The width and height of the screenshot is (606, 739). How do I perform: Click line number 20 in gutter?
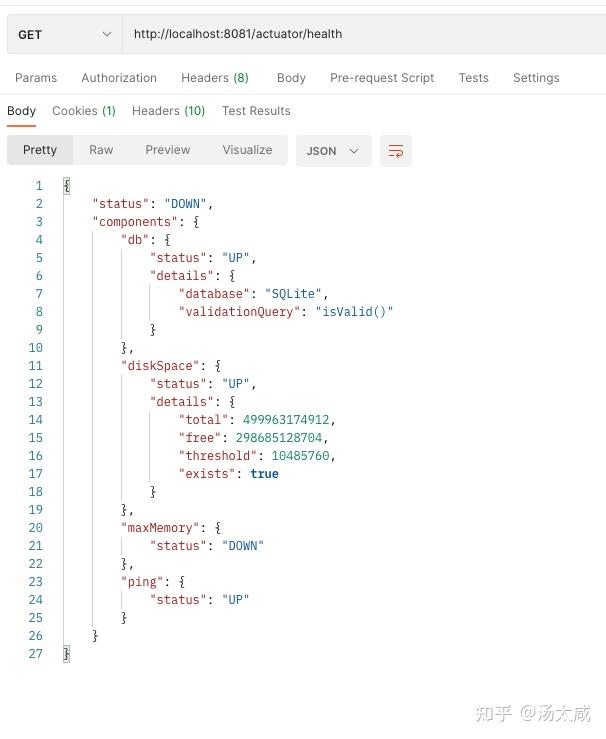pyautogui.click(x=36, y=528)
